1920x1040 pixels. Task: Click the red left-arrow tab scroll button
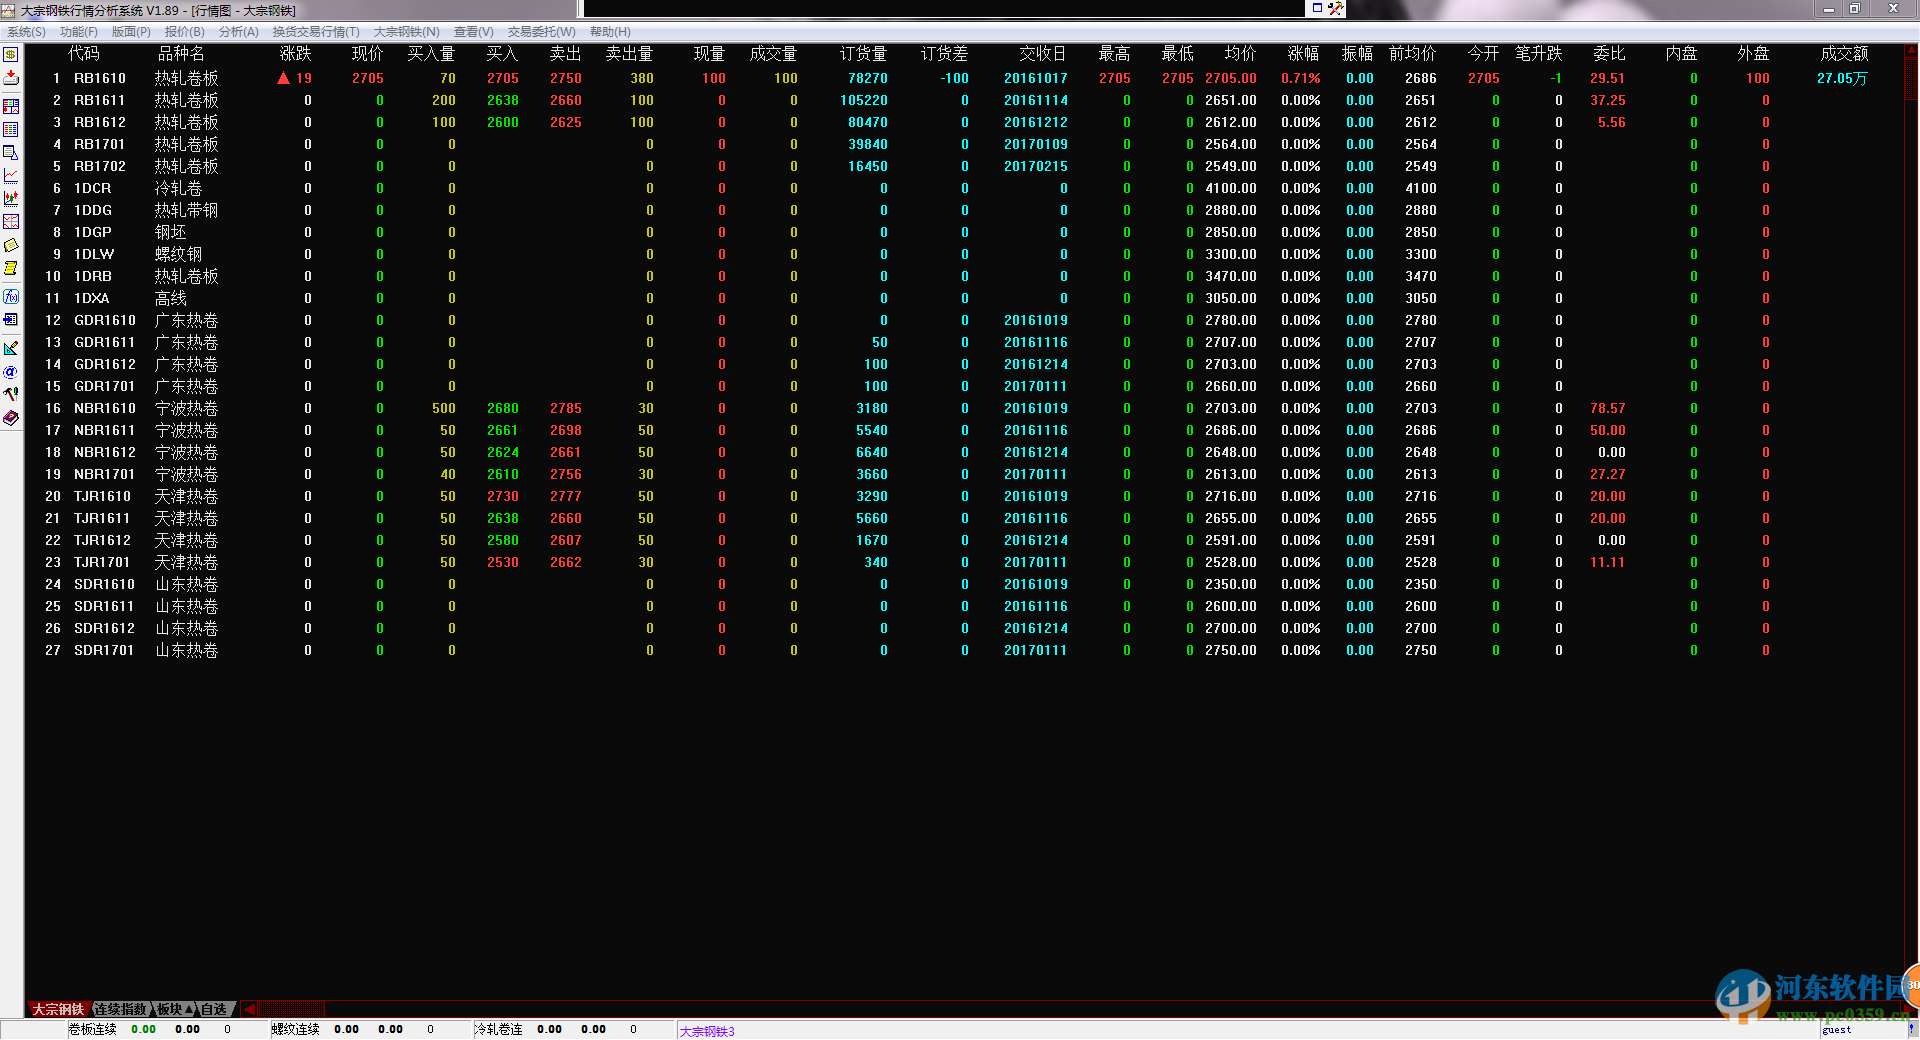(x=249, y=1009)
